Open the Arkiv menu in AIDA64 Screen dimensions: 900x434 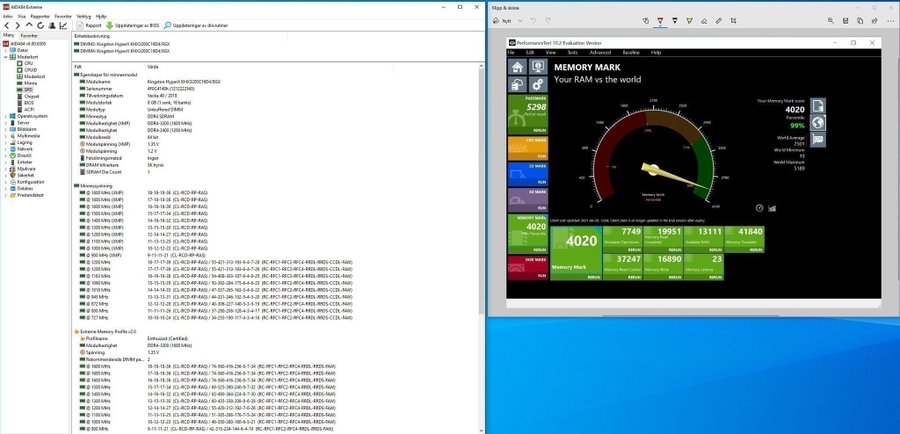[8, 17]
